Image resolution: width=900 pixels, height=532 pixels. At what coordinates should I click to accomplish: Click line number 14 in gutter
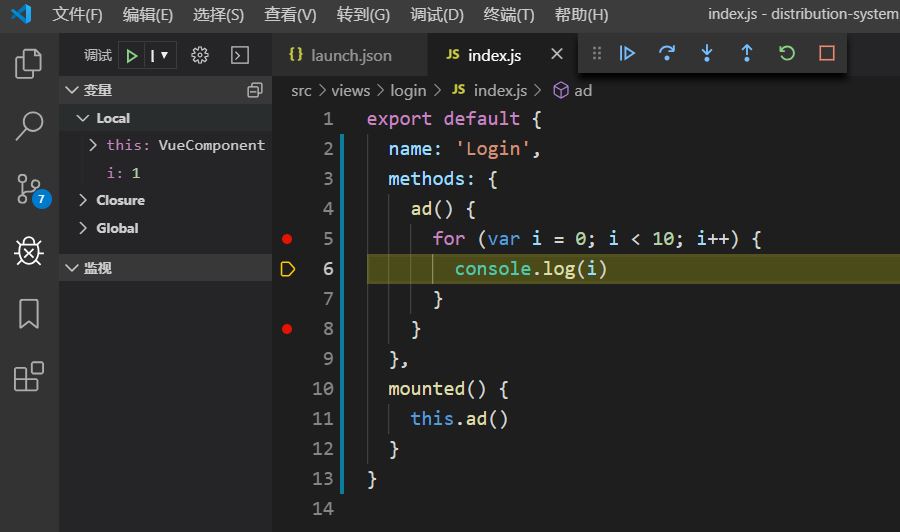point(323,508)
